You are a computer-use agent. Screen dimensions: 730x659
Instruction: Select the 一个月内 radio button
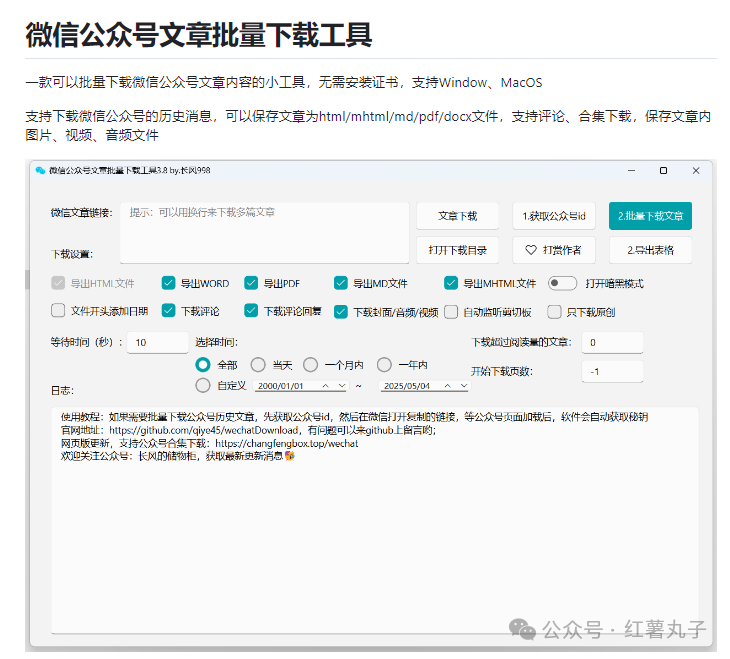(311, 365)
